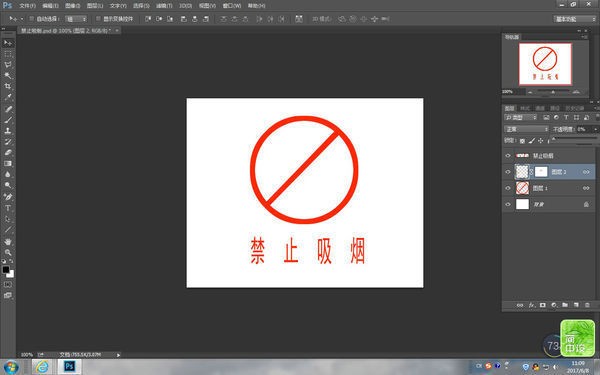This screenshot has height=375, width=600.
Task: Hide the 图层 1 layer
Action: (x=508, y=188)
